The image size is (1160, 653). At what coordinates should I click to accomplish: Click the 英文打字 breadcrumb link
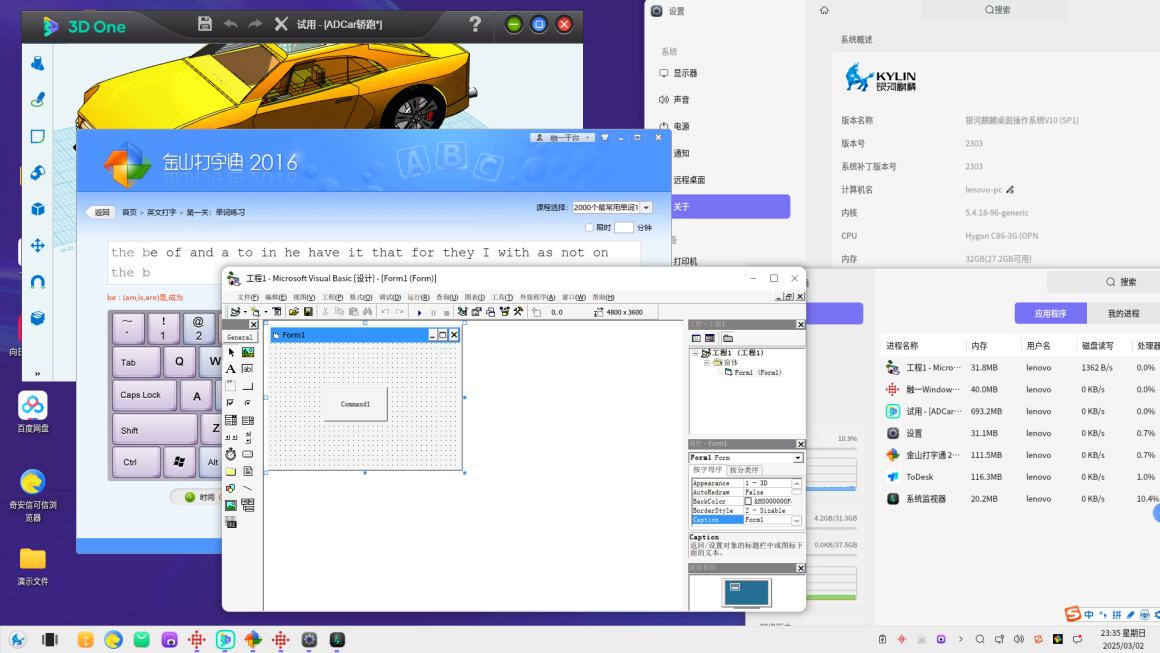pos(161,212)
